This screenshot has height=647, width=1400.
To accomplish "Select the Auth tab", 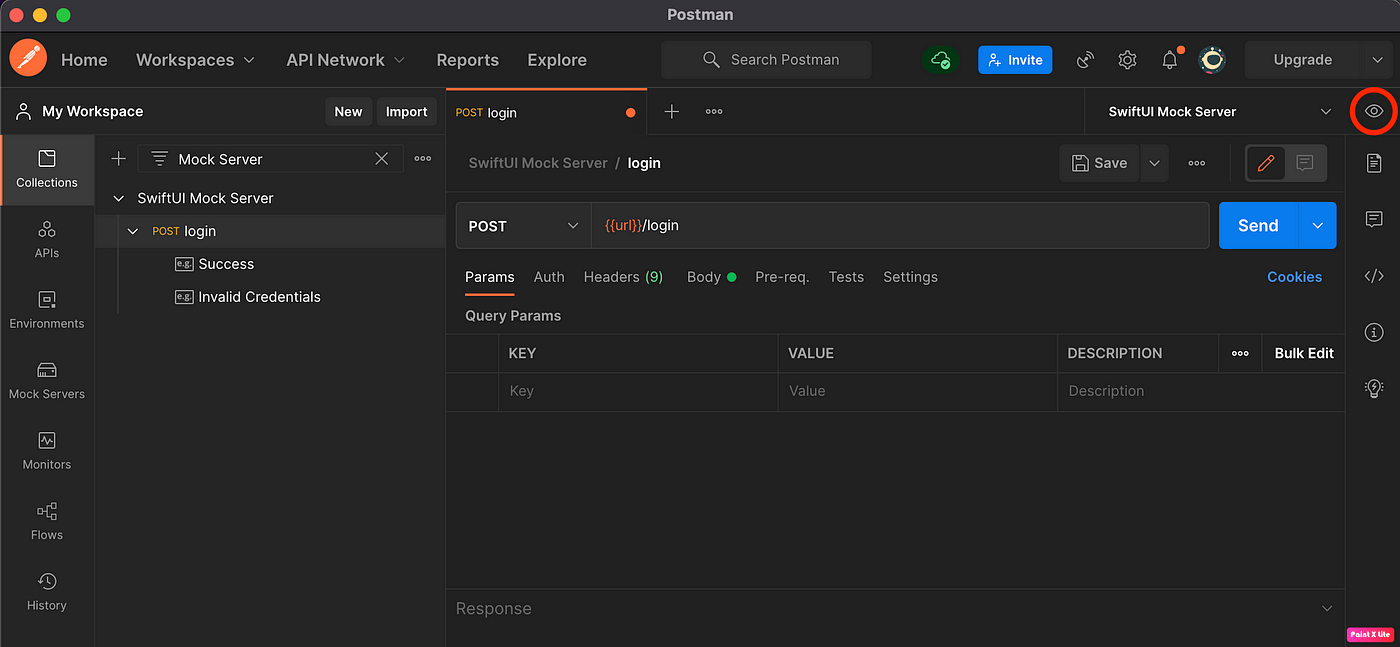I will pyautogui.click(x=549, y=277).
